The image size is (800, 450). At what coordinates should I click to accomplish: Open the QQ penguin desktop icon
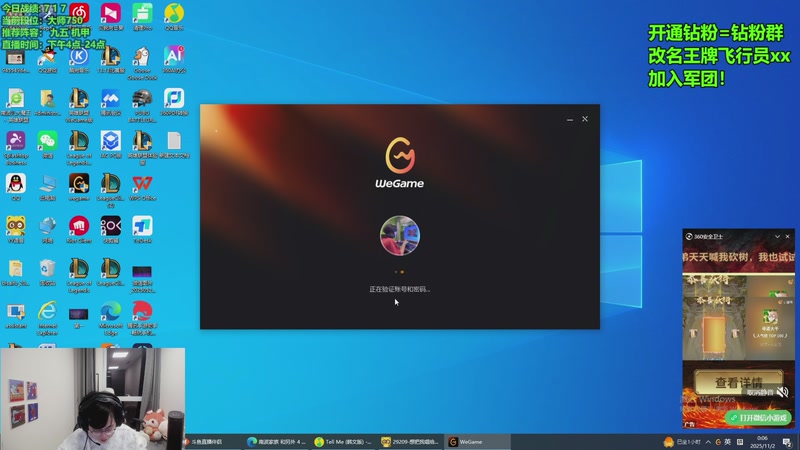click(16, 184)
